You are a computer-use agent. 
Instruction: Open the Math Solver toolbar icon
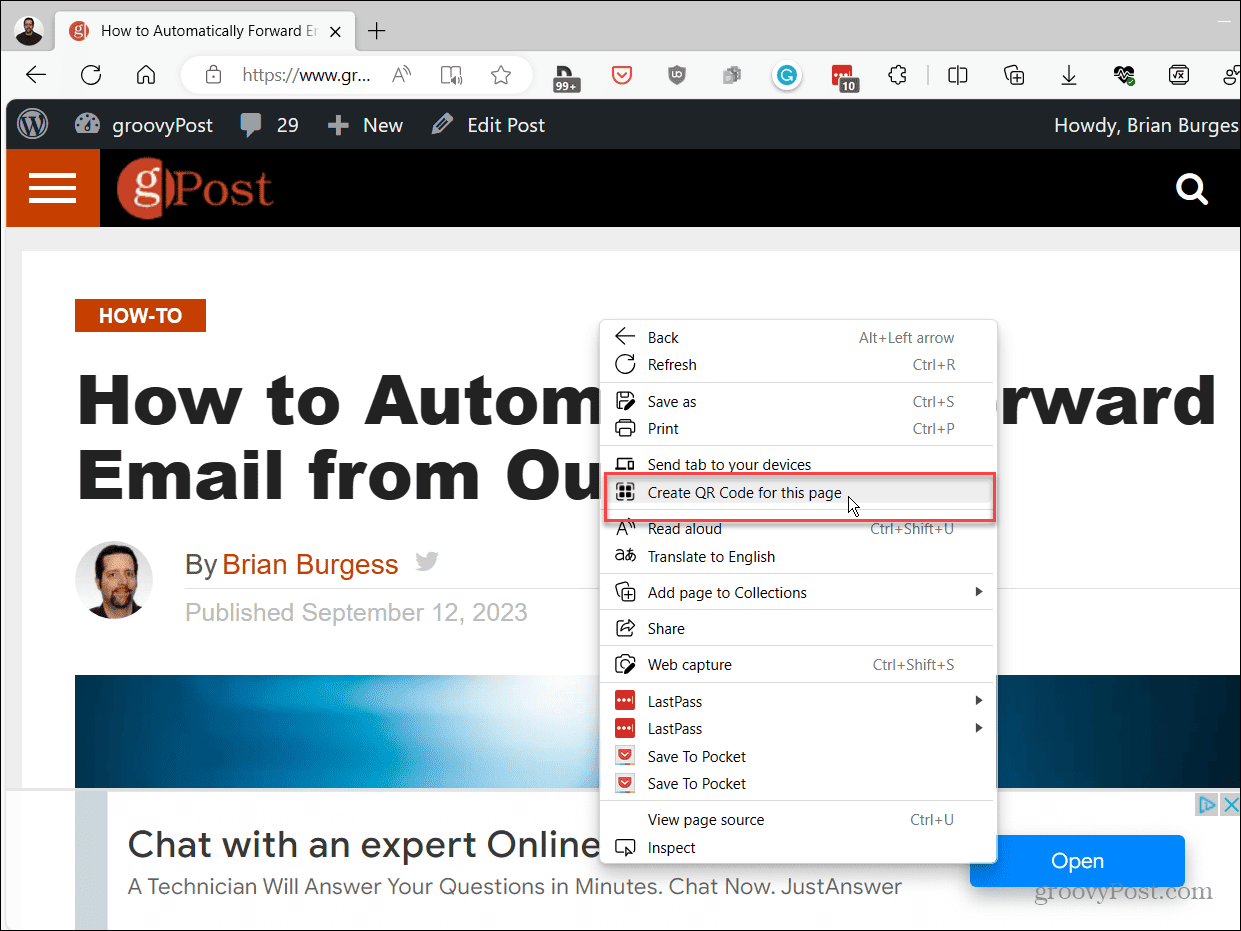(x=1179, y=75)
